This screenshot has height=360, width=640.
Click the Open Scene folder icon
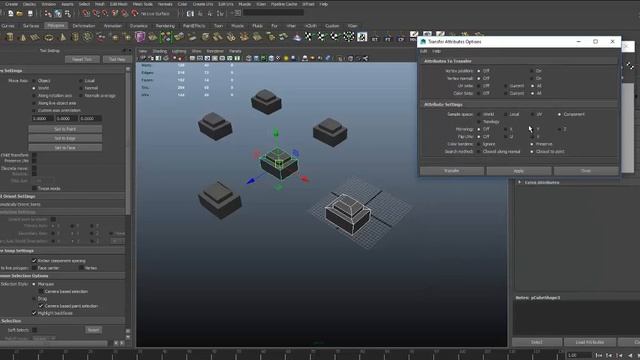coord(20,13)
